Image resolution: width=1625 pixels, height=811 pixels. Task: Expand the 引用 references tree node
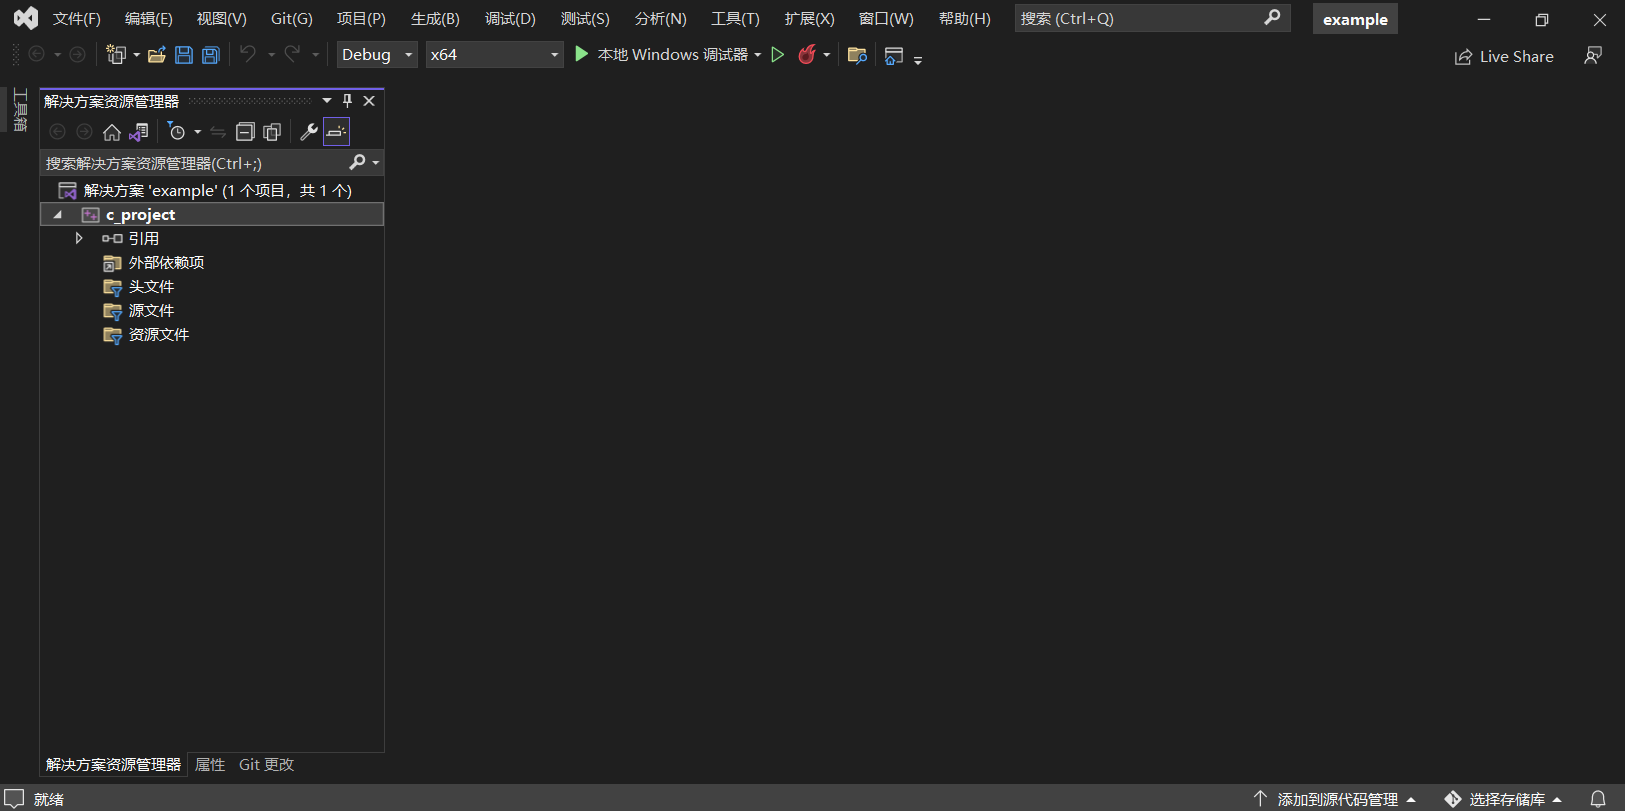[x=79, y=239]
